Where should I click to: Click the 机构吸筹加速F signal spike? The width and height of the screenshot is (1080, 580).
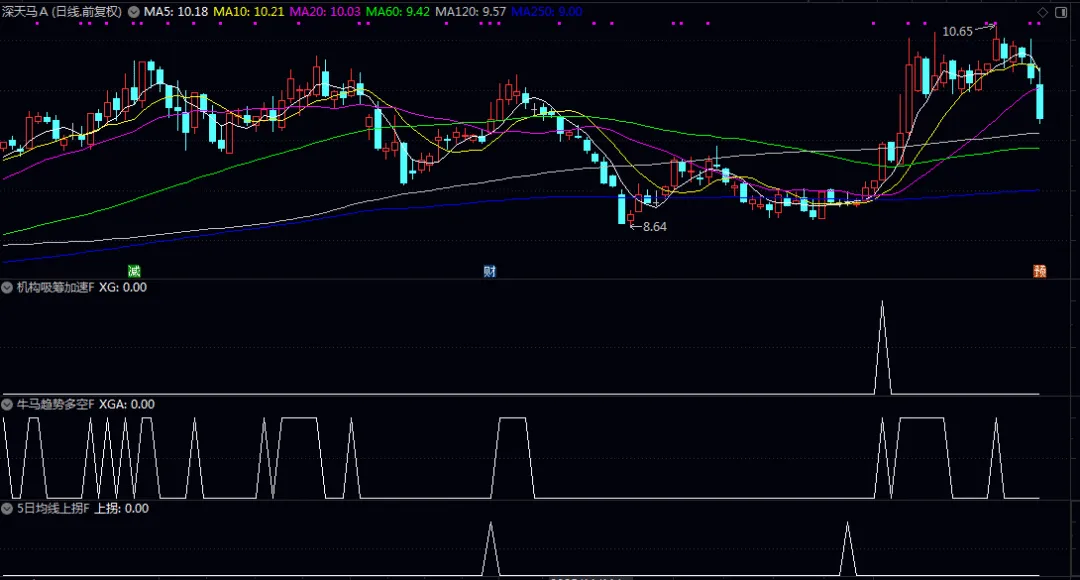click(882, 346)
